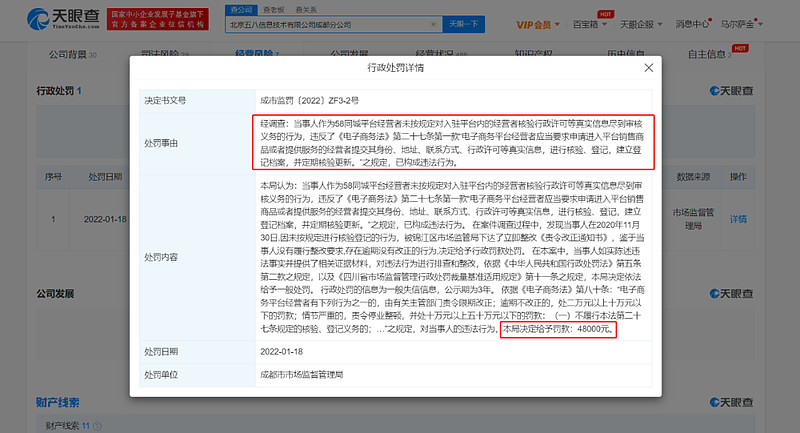This screenshot has height=433, width=800.
Task: Click the fine amount text 48000元
Action: (x=595, y=329)
